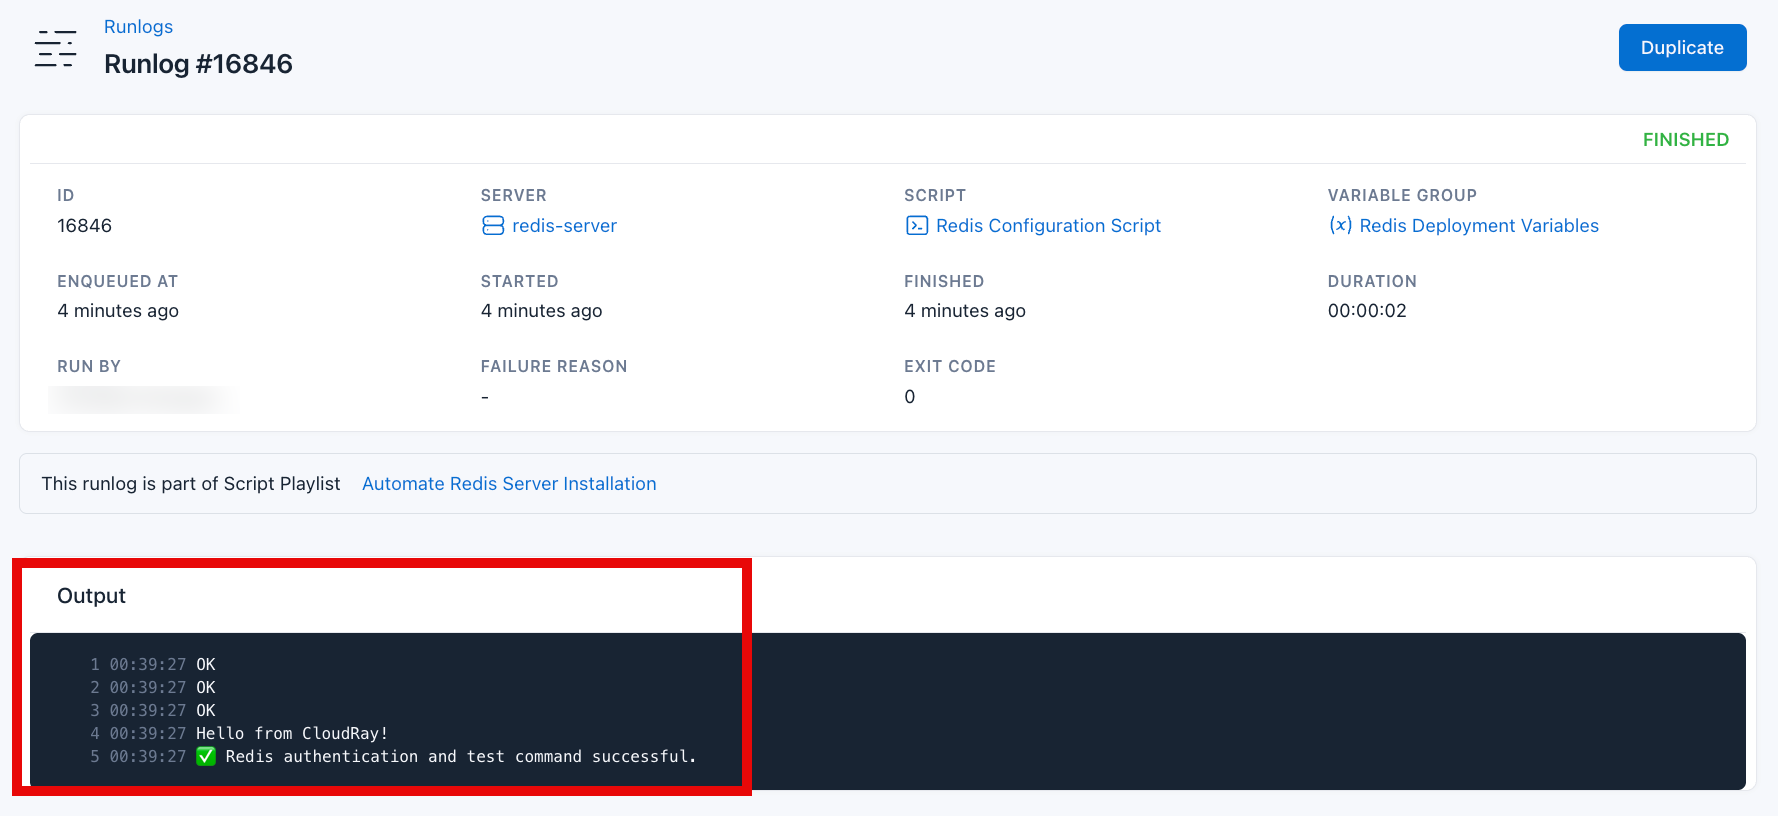
Task: Click the (x) variable group icon
Action: click(1340, 226)
